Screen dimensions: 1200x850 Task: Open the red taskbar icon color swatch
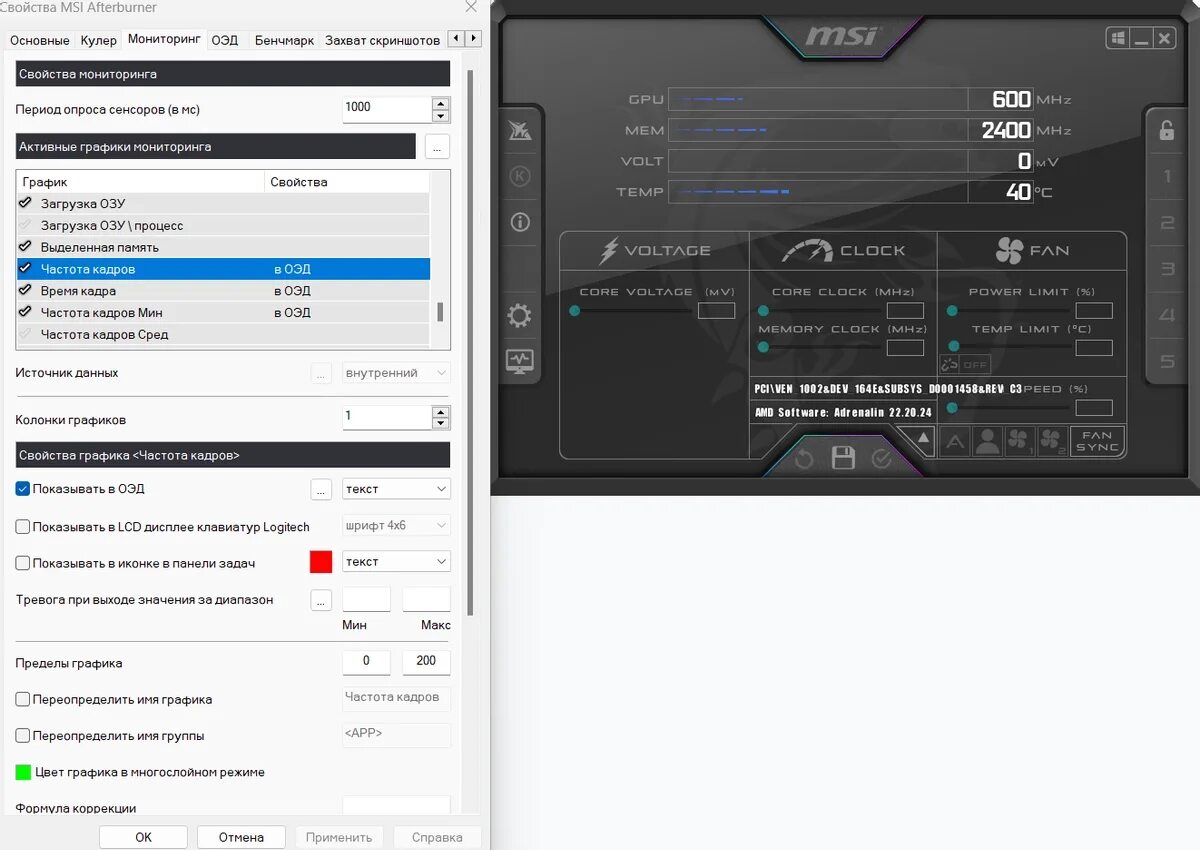[321, 562]
